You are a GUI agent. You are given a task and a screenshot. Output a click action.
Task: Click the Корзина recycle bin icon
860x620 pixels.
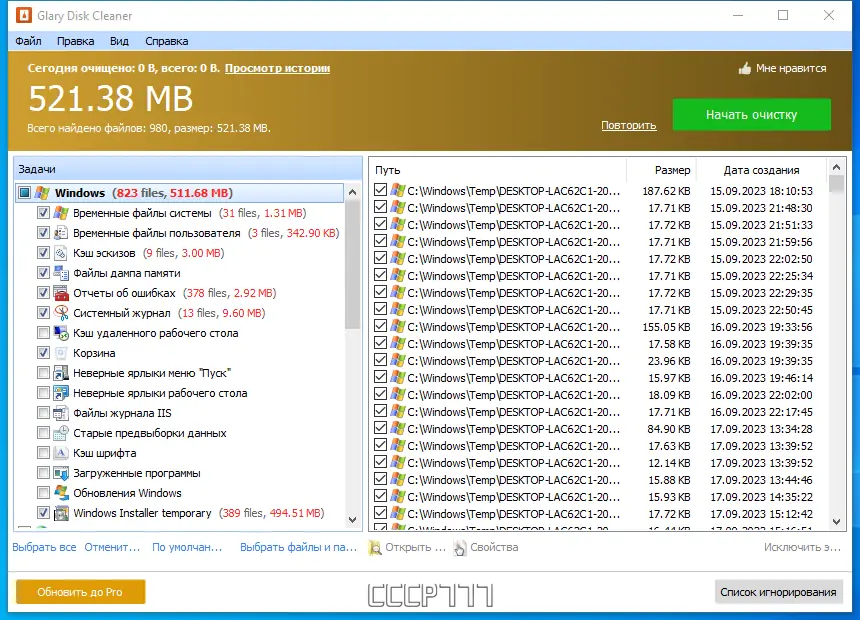point(61,353)
